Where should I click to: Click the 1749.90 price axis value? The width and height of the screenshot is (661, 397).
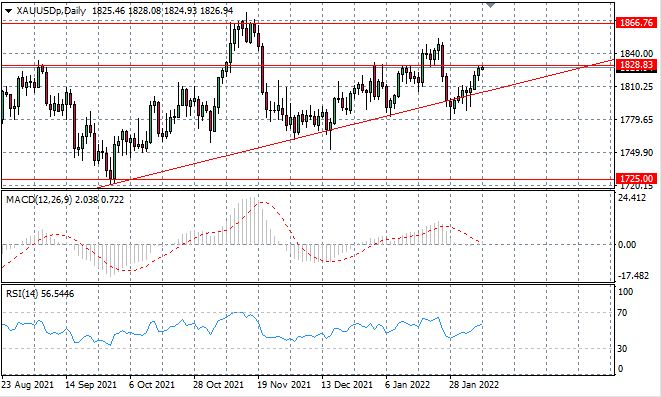[x=637, y=153]
